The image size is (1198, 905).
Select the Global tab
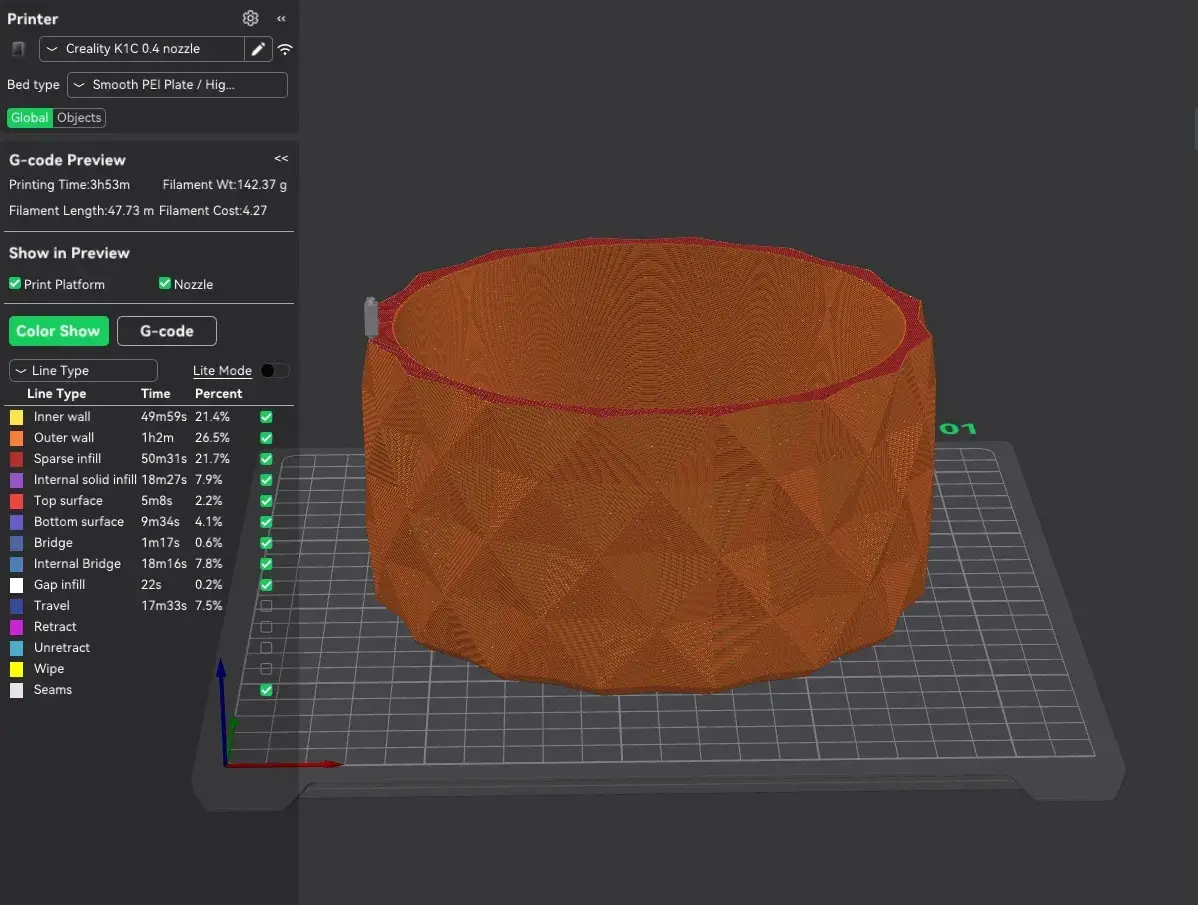(29, 118)
